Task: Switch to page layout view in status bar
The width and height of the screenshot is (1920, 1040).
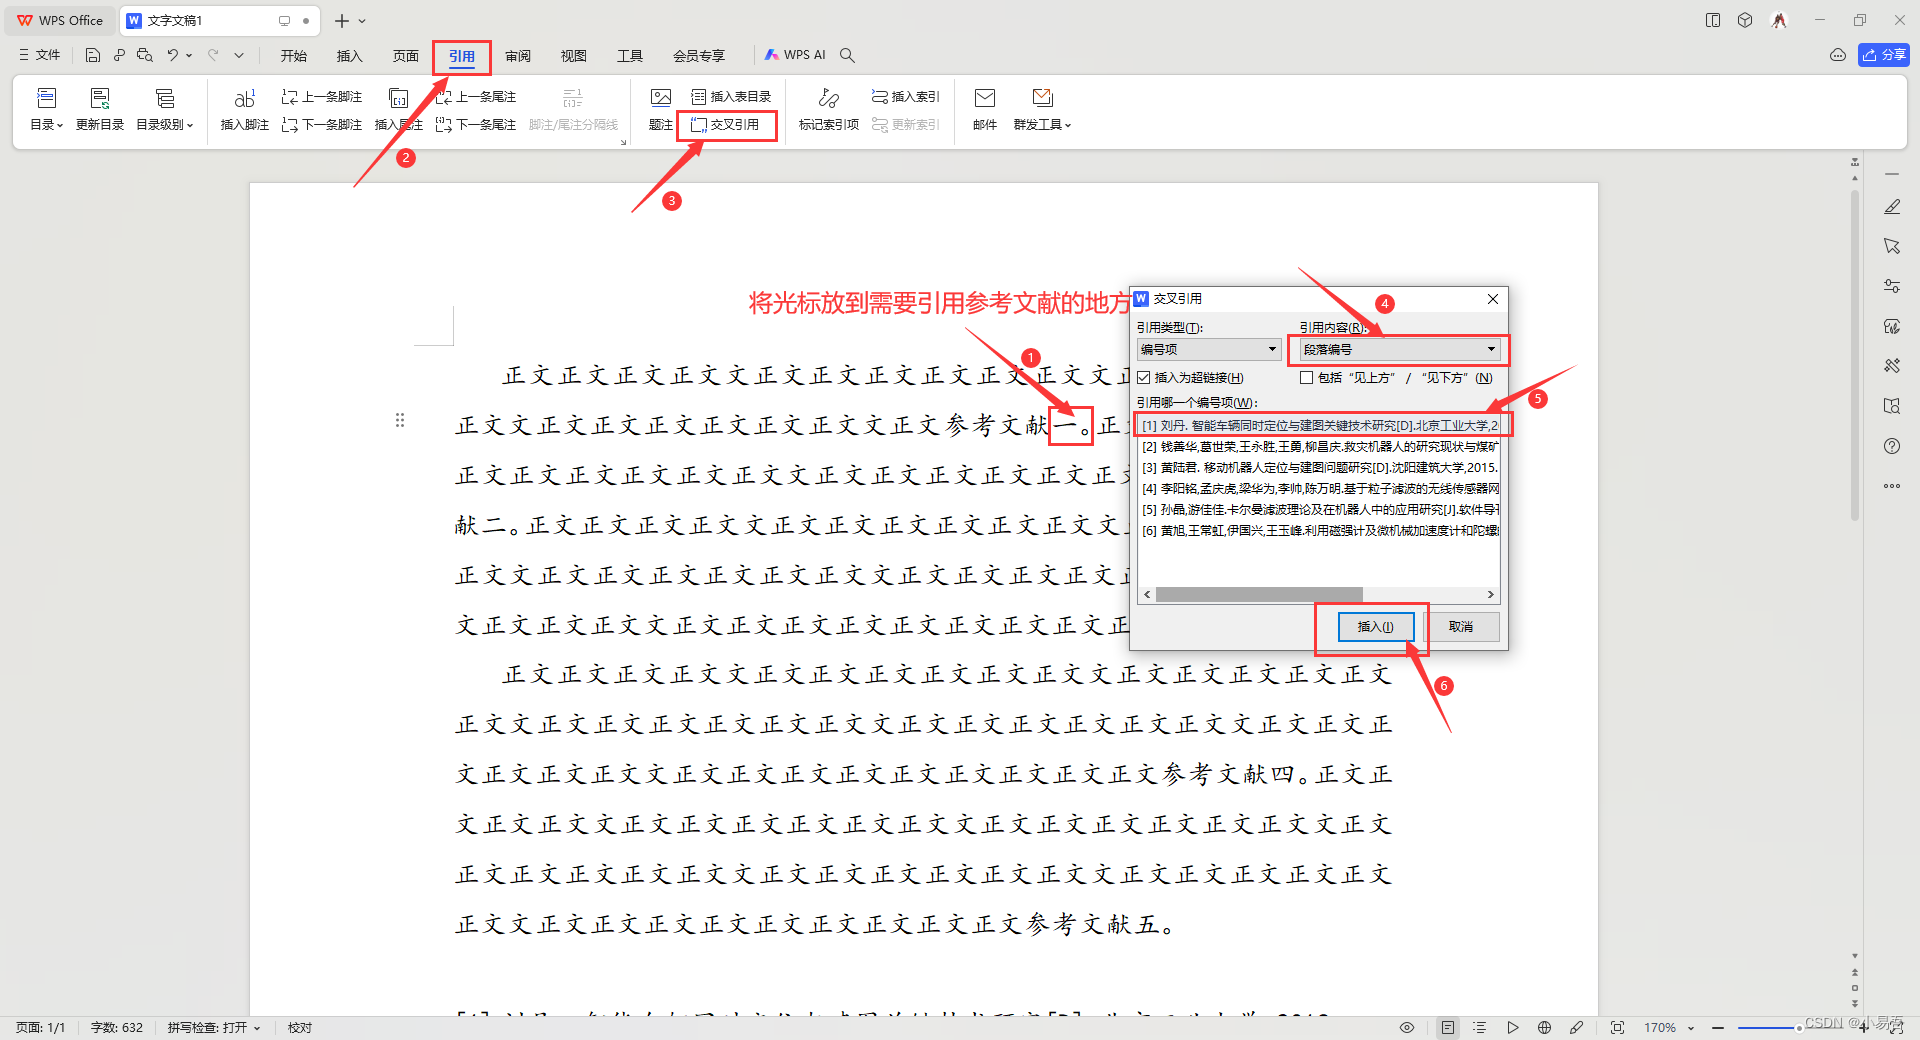Action: pyautogui.click(x=1447, y=1027)
